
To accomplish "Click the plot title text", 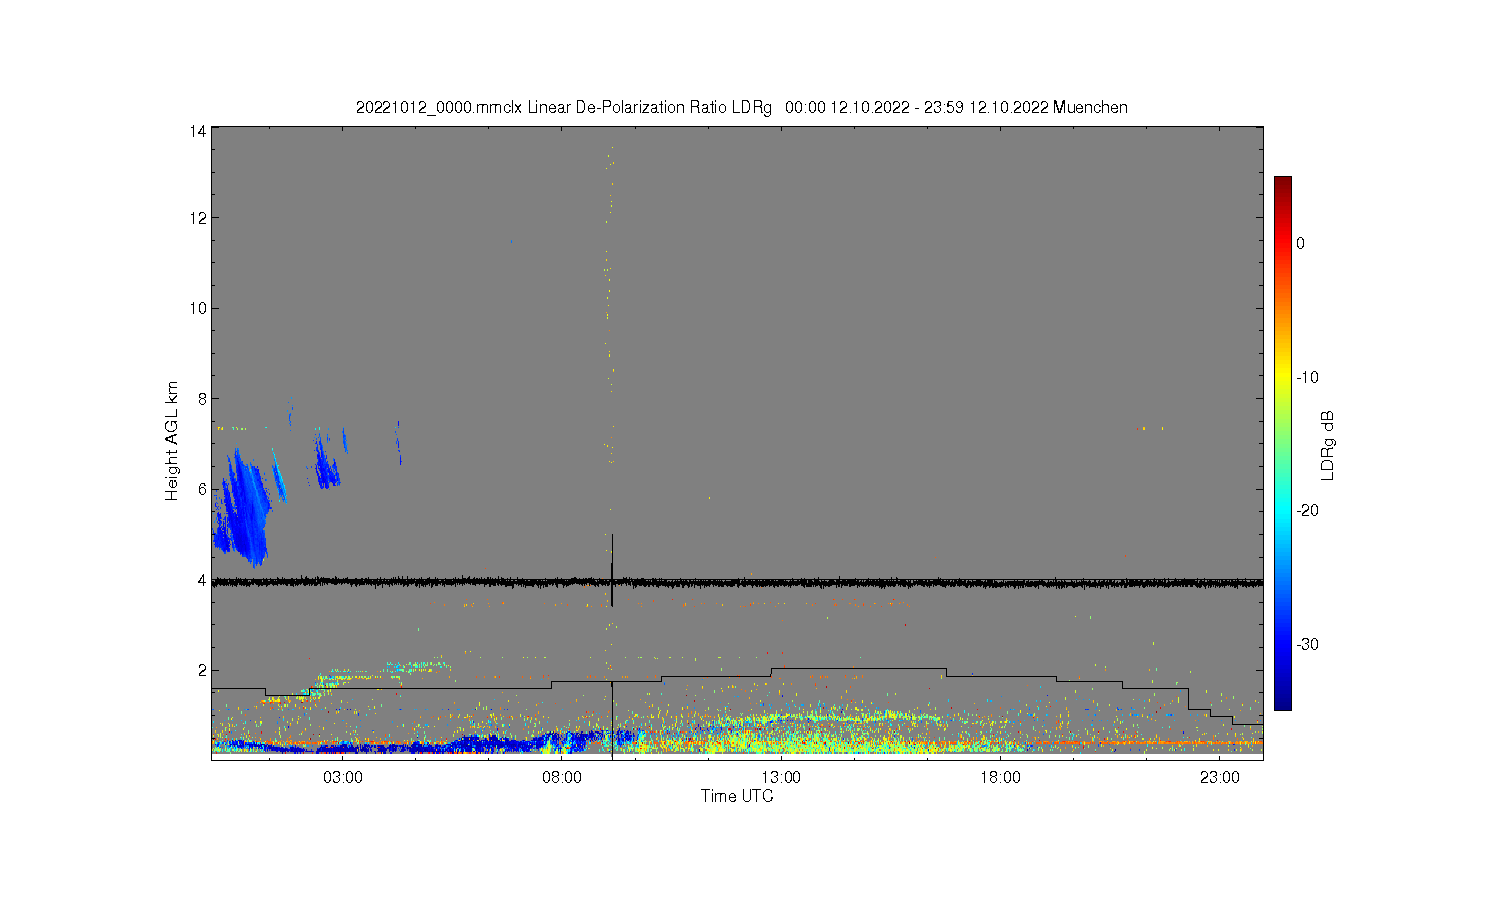I will click(x=742, y=107).
